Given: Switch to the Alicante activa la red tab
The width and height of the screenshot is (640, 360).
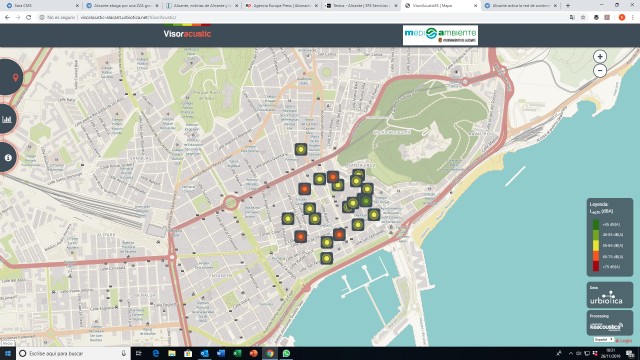Looking at the screenshot, I should [x=521, y=6].
